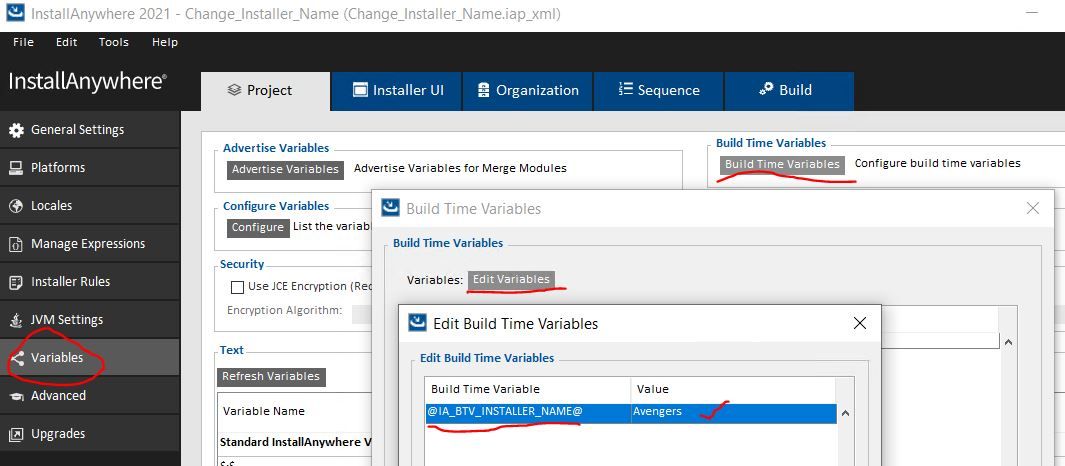Screen dimensions: 1065x466
Task: Click the Build Time Variable column header
Action: coord(528,389)
